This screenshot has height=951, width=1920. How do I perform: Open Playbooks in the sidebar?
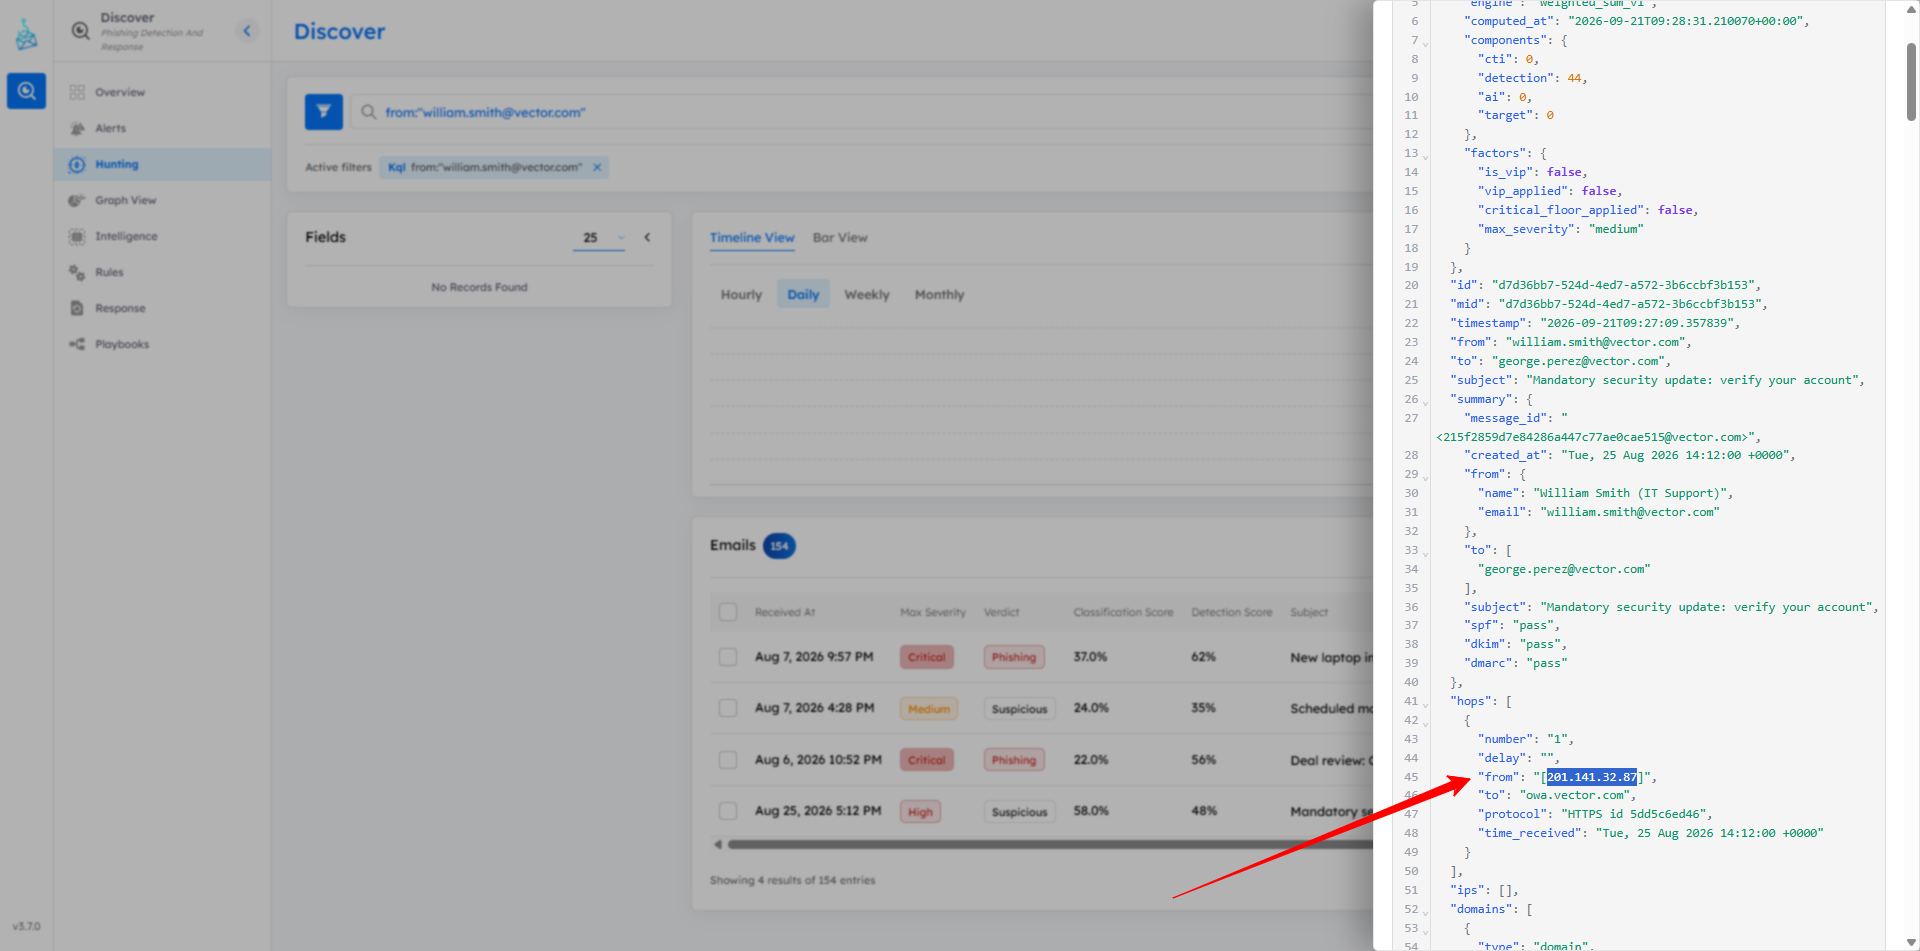[x=122, y=344]
